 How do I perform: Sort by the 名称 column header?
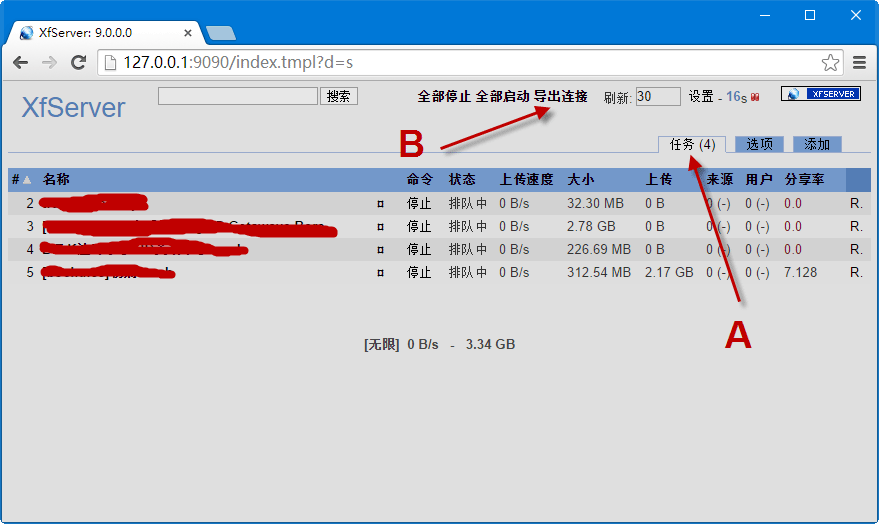tap(56, 179)
